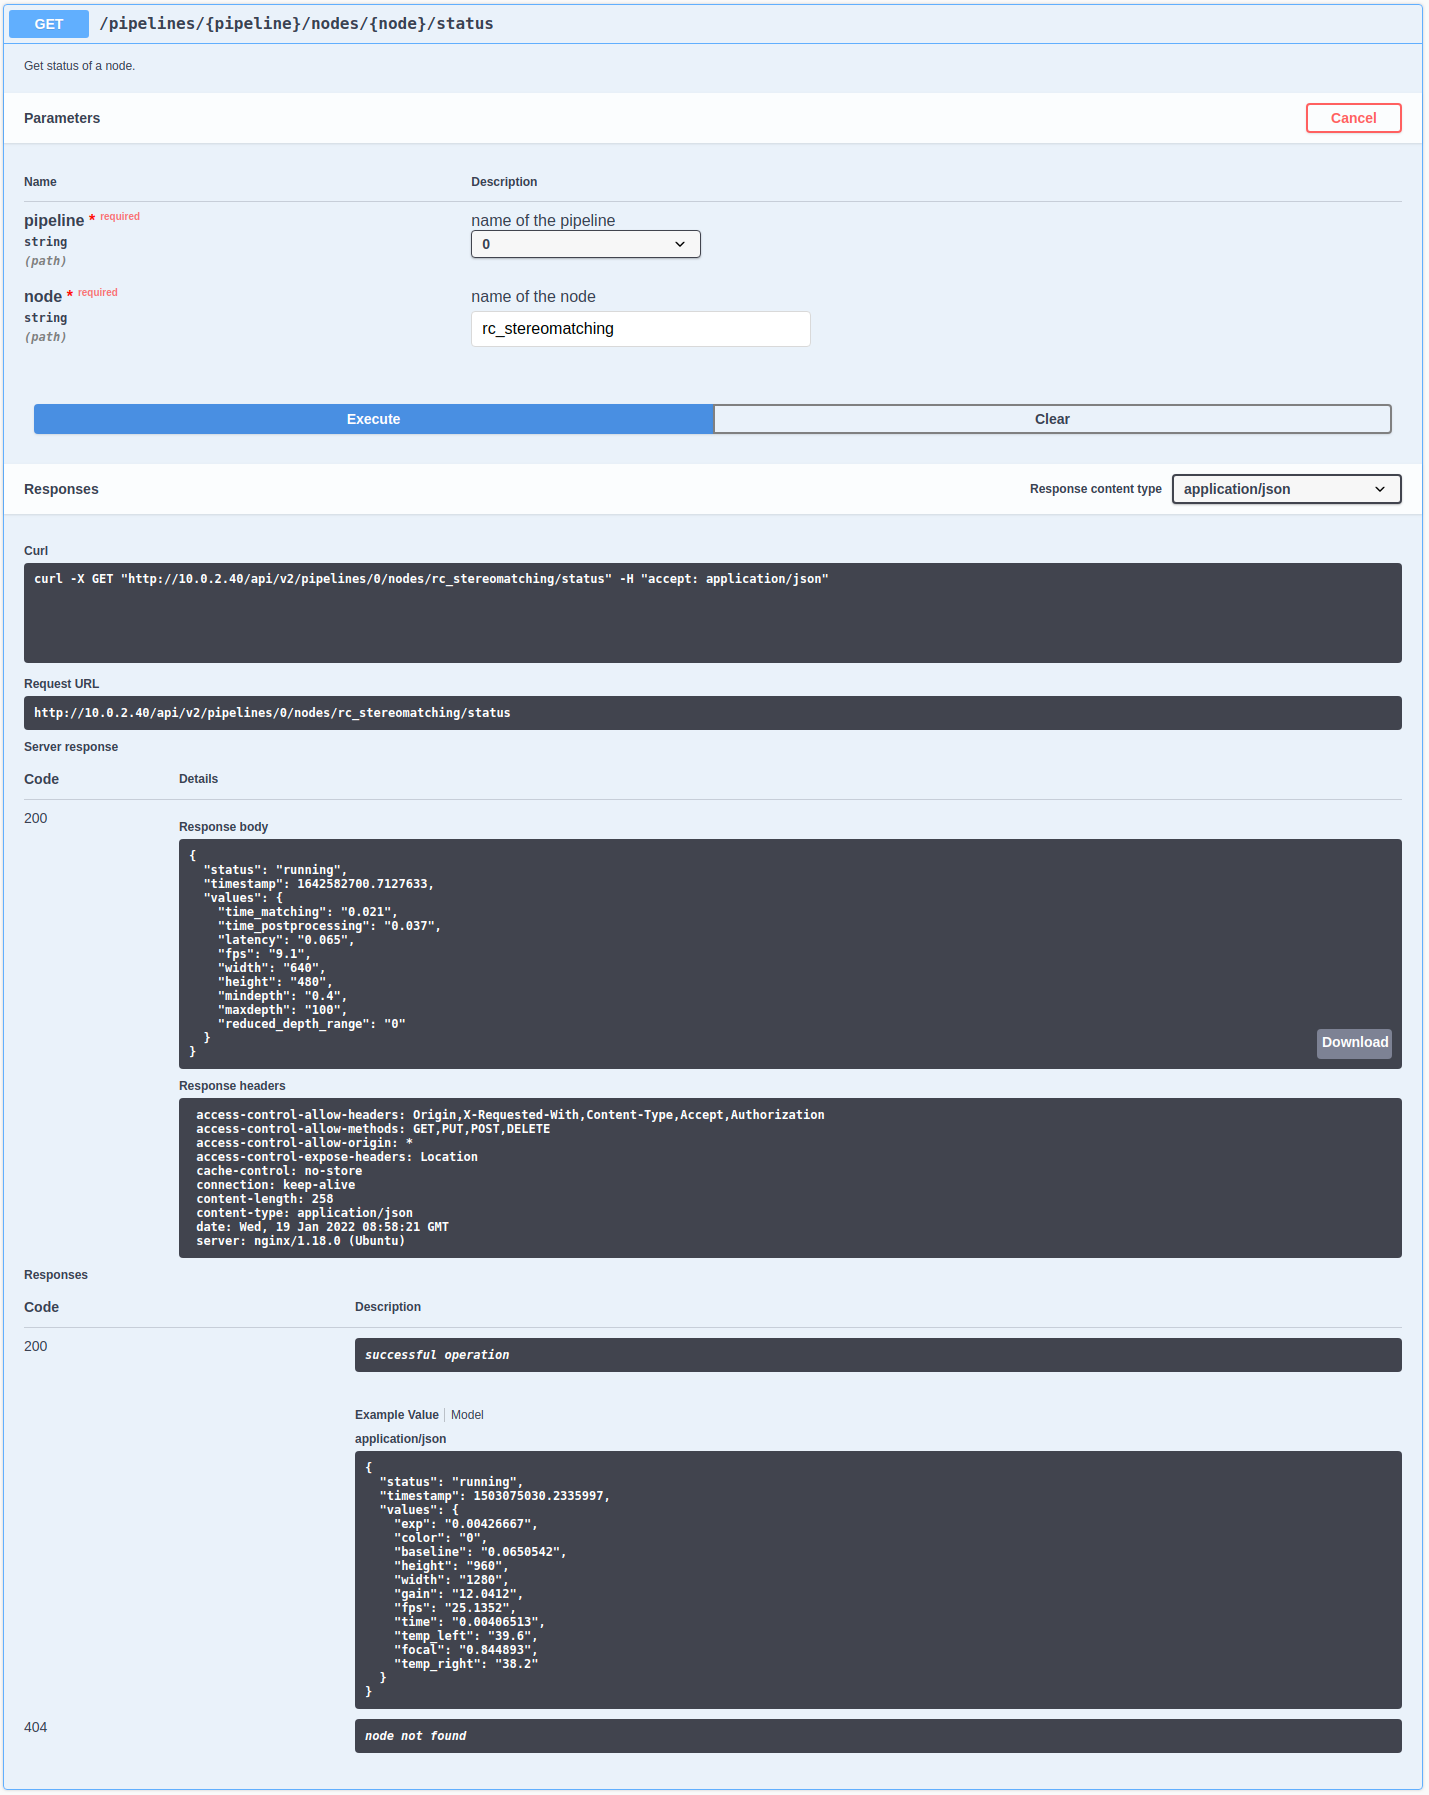
Task: Click the 'Get status of a node.' summary
Action: pyautogui.click(x=80, y=66)
